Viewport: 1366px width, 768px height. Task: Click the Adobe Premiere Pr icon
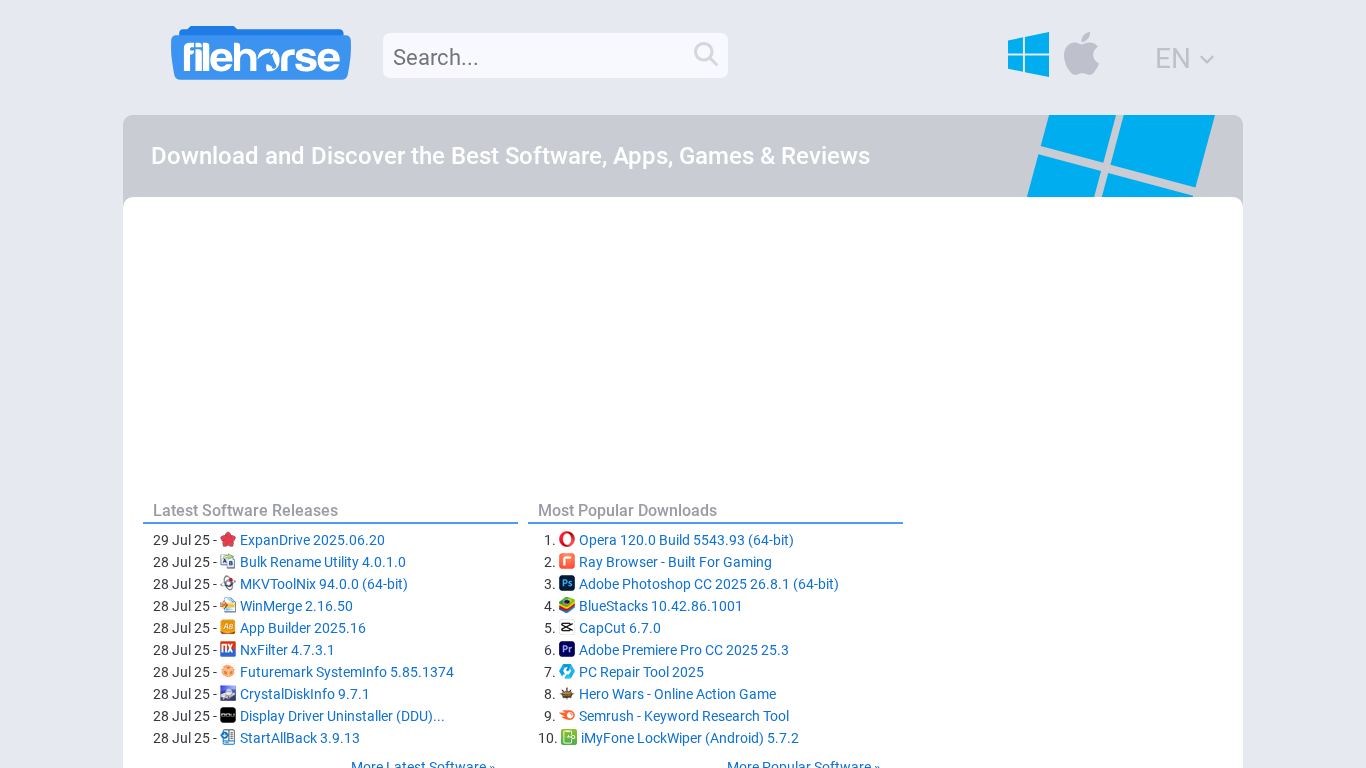click(x=567, y=650)
